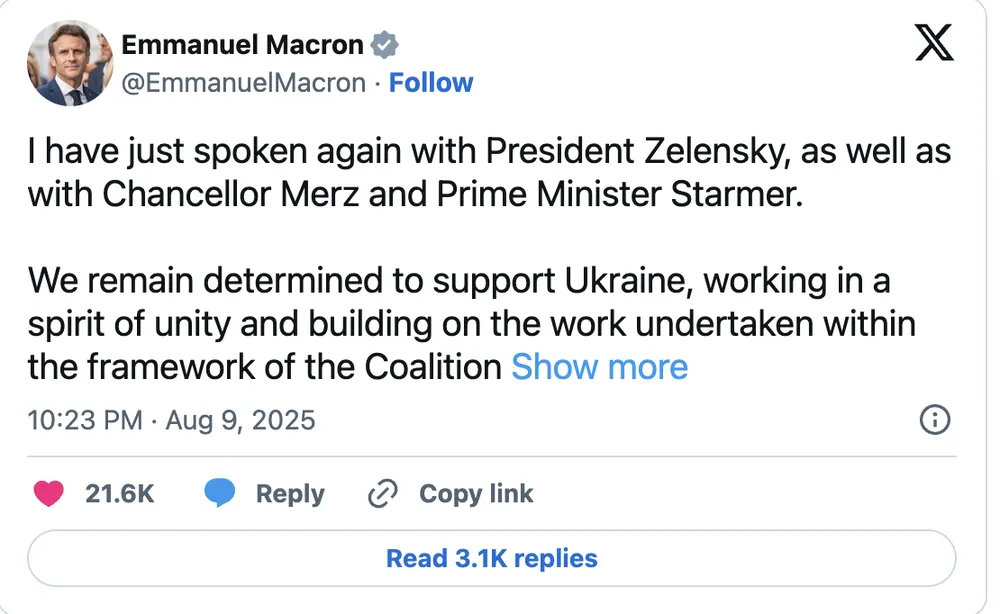
Task: Select the heart icon to like the post
Action: [x=49, y=493]
